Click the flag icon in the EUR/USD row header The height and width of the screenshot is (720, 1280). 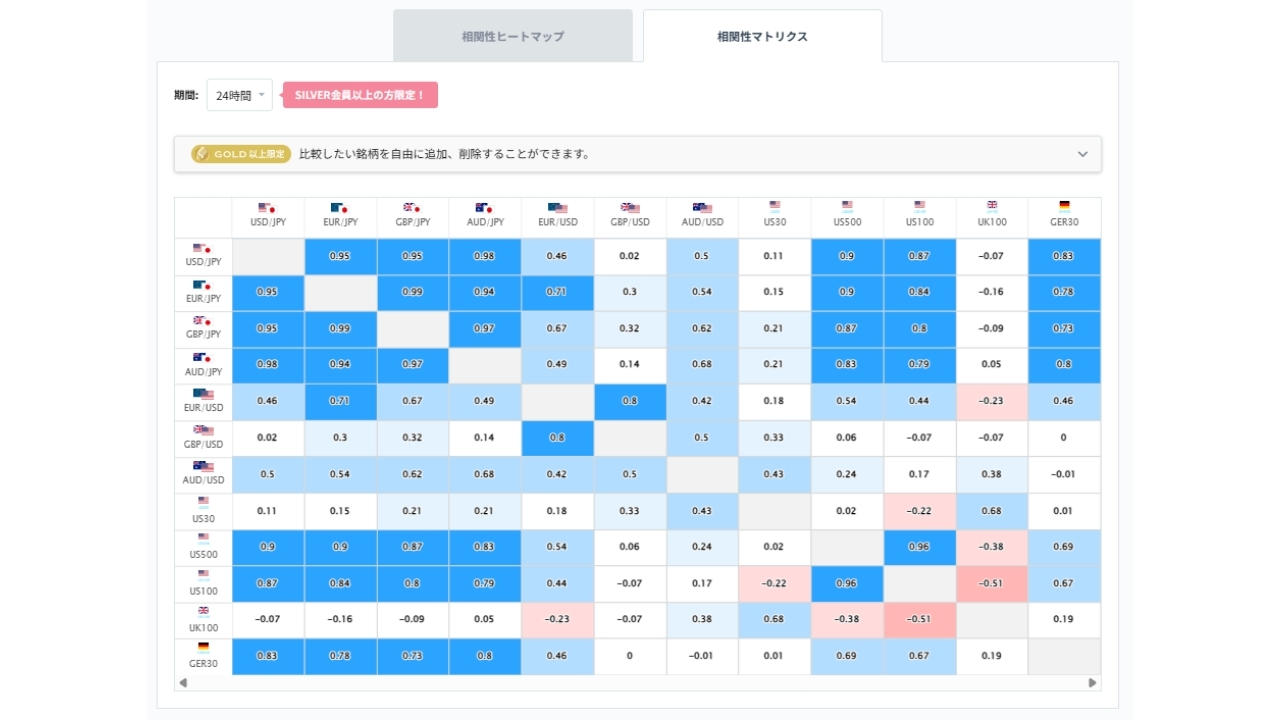tap(203, 394)
